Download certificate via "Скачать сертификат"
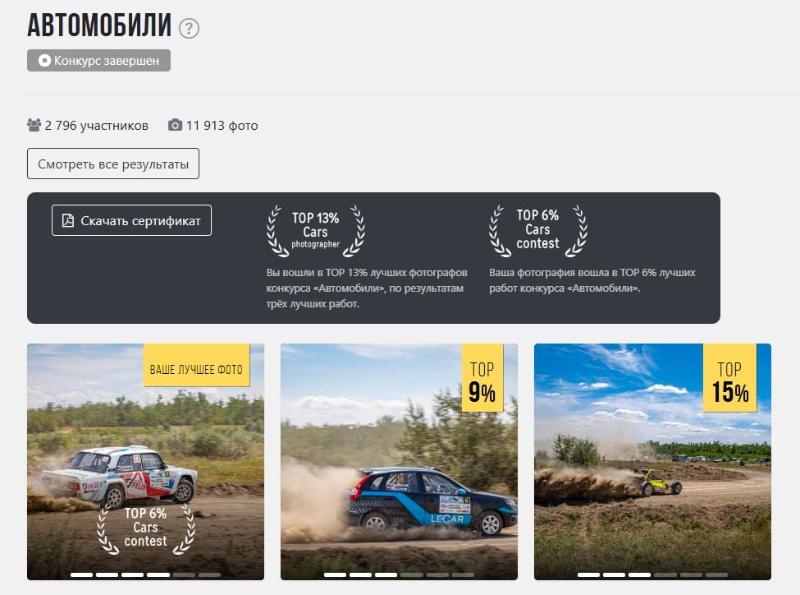Image resolution: width=800 pixels, height=595 pixels. pos(132,220)
